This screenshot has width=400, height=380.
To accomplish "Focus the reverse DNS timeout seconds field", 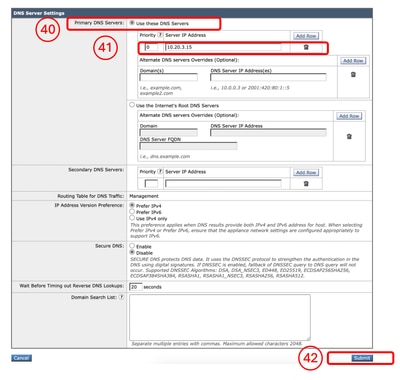I will pyautogui.click(x=136, y=287).
